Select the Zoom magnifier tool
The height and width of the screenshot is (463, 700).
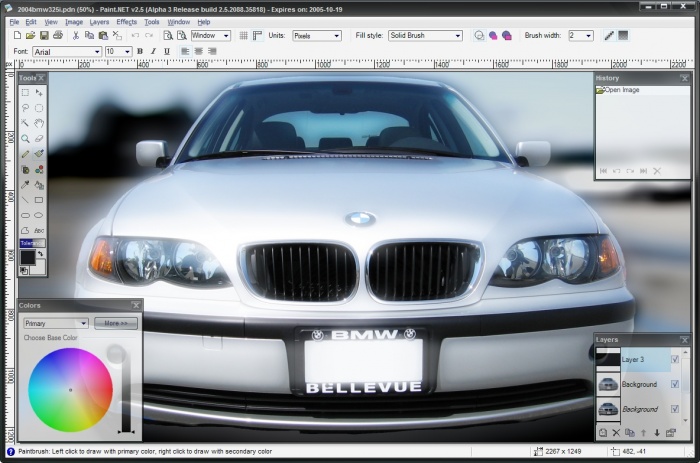(25, 139)
